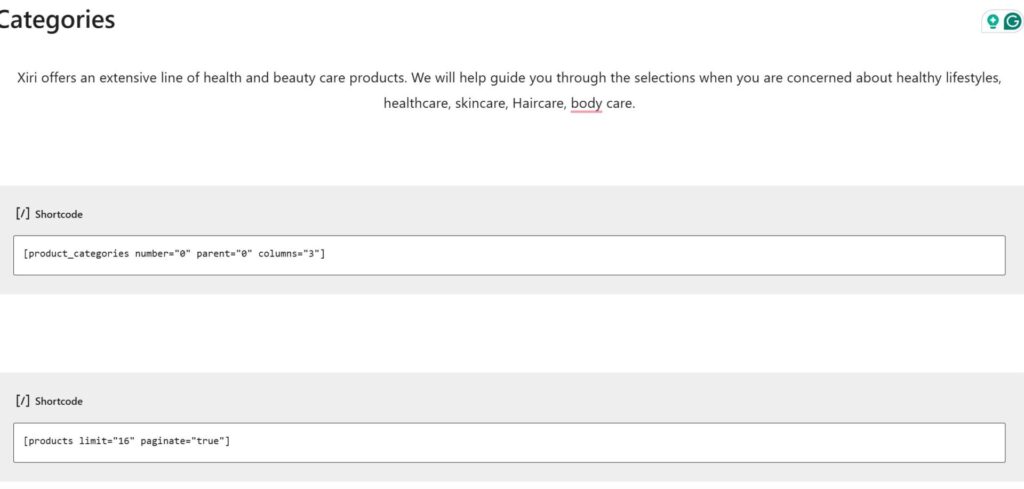Click the underlined word "body"
The image size is (1024, 489).
[586, 103]
